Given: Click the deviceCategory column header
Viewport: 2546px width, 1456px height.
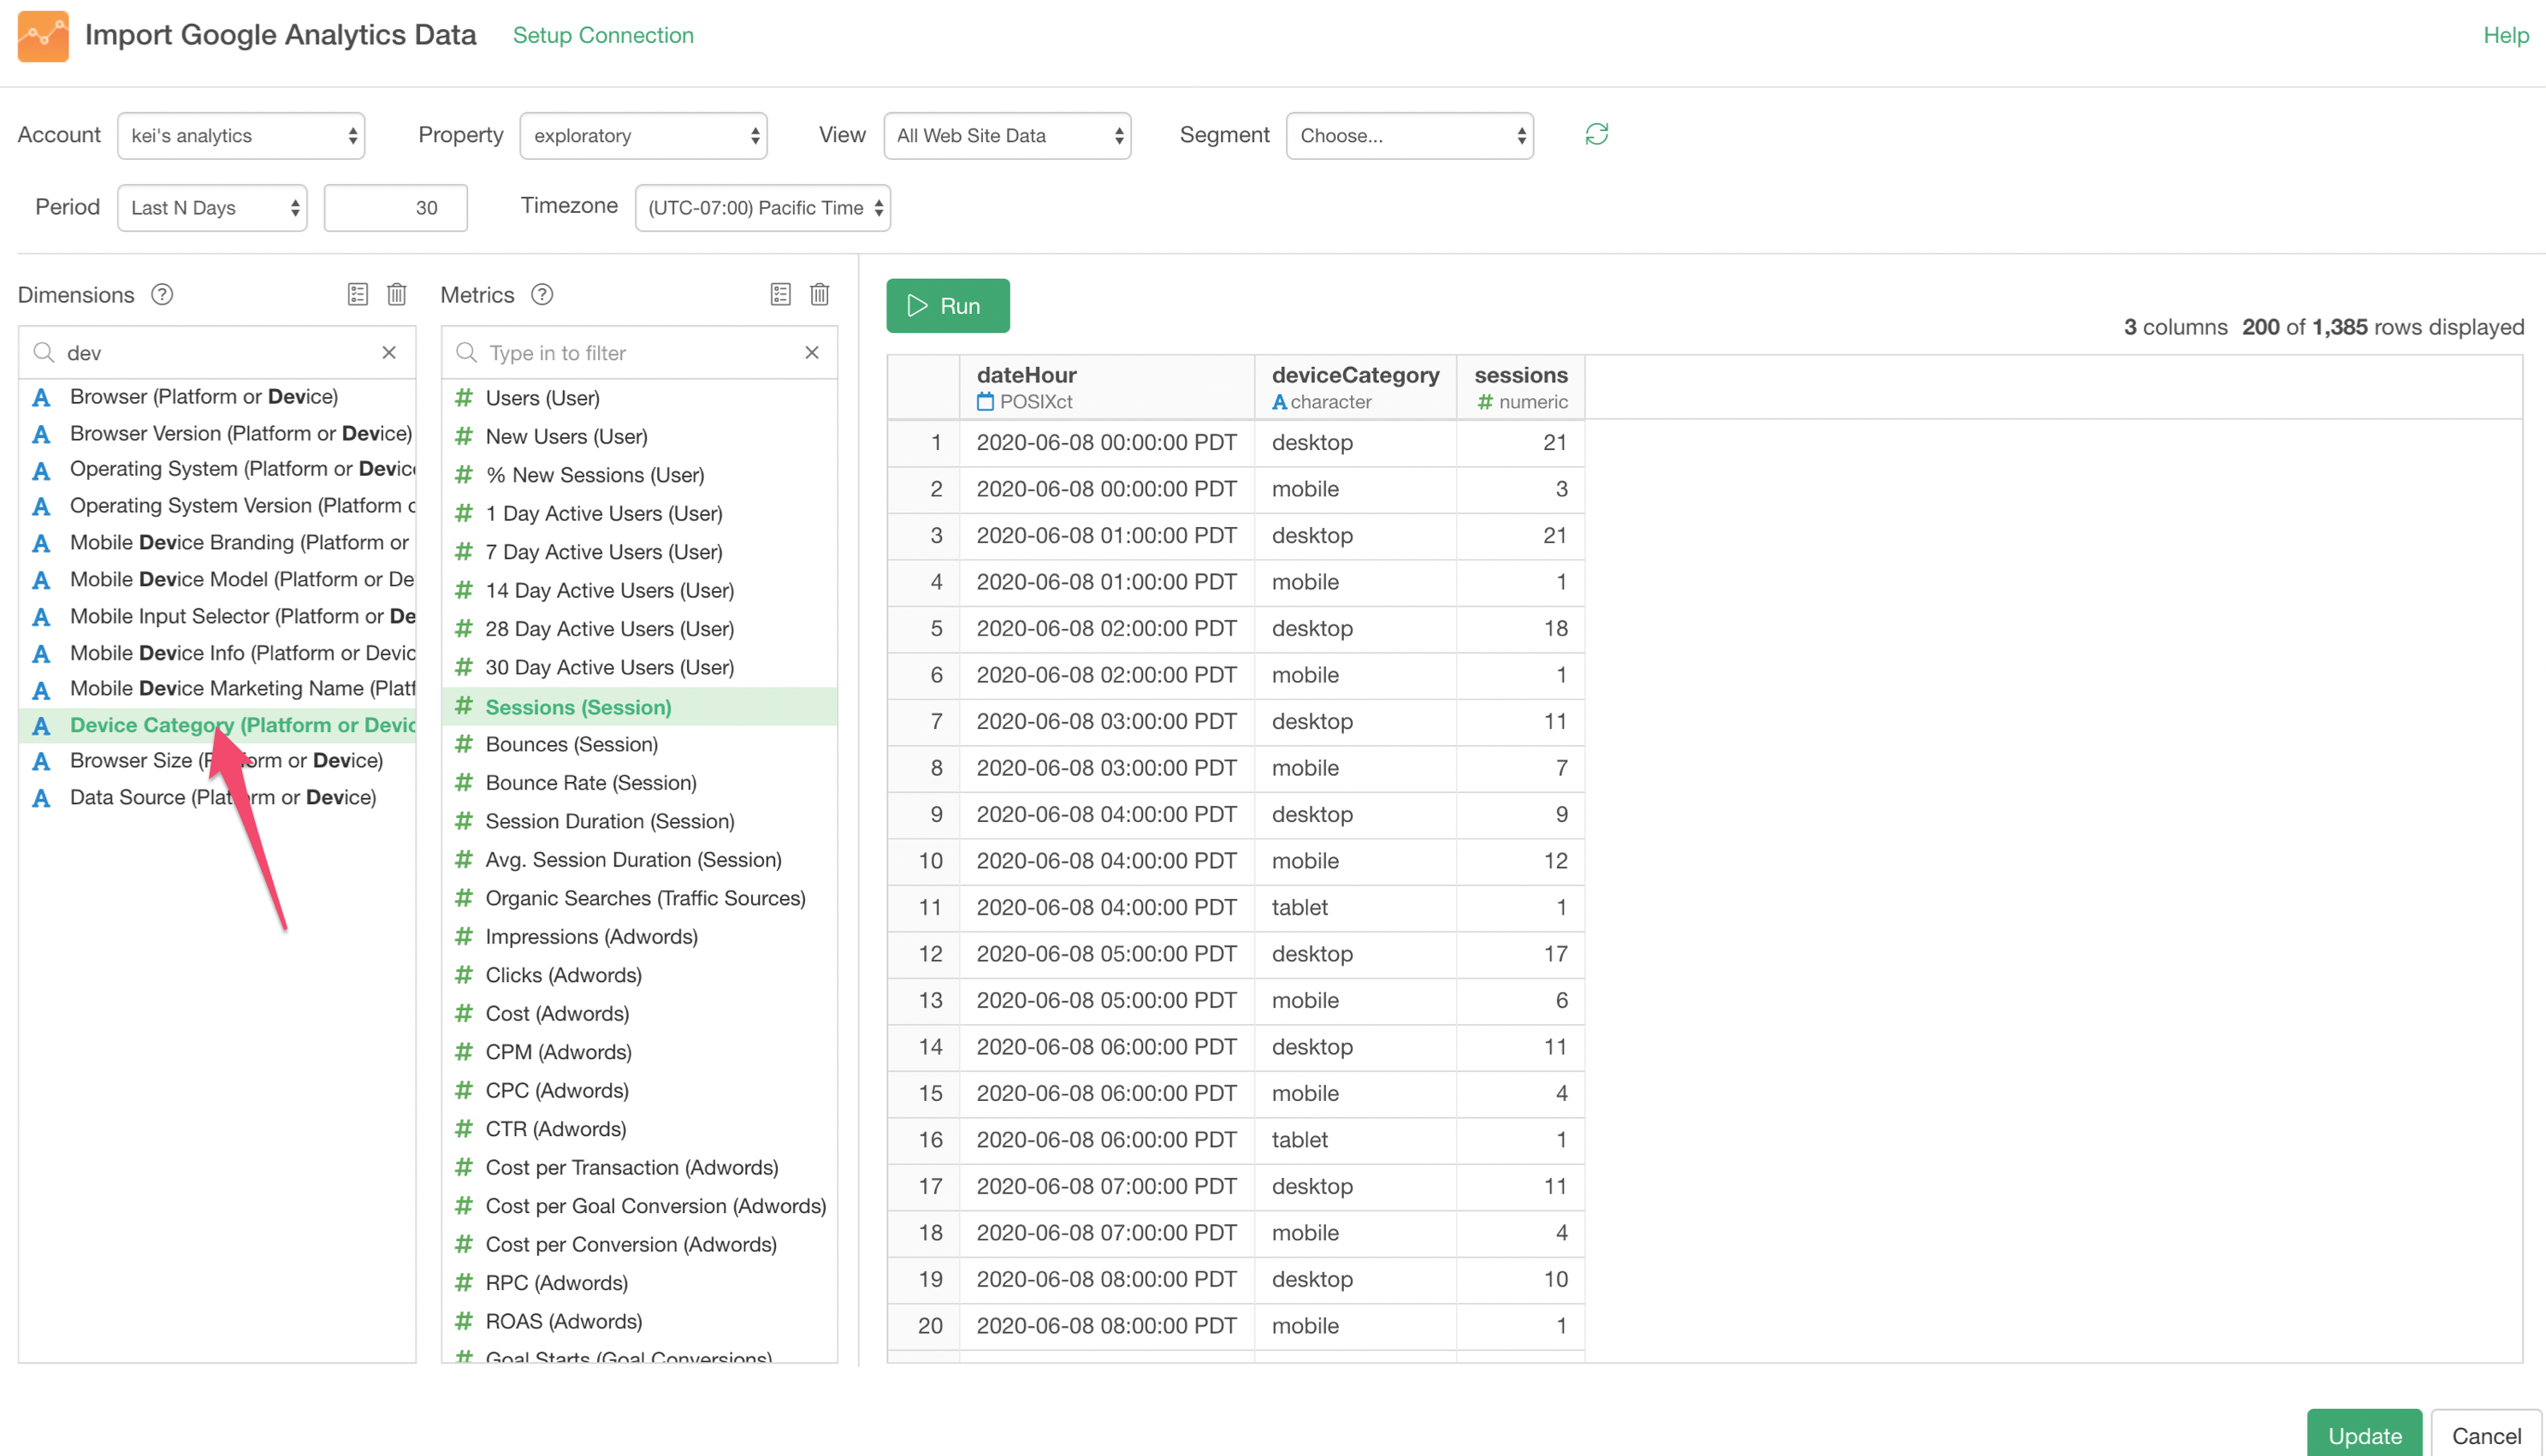Looking at the screenshot, I should pos(1355,387).
